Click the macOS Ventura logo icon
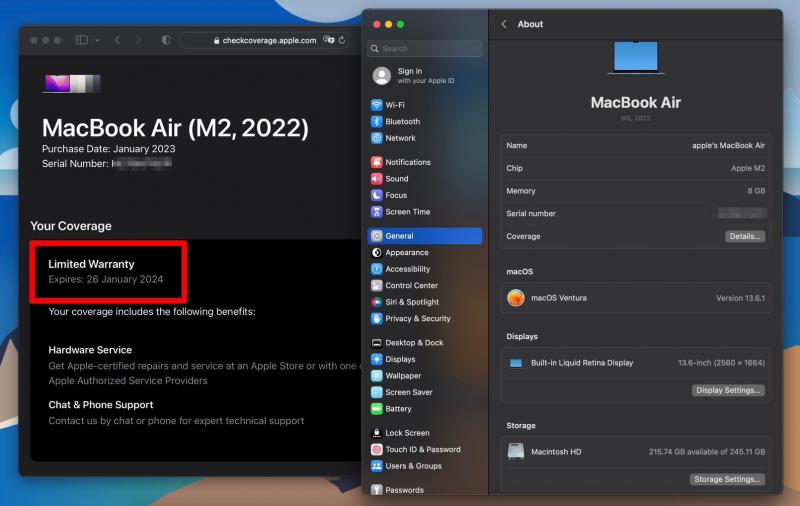Viewport: 800px width, 506px height. coord(516,298)
